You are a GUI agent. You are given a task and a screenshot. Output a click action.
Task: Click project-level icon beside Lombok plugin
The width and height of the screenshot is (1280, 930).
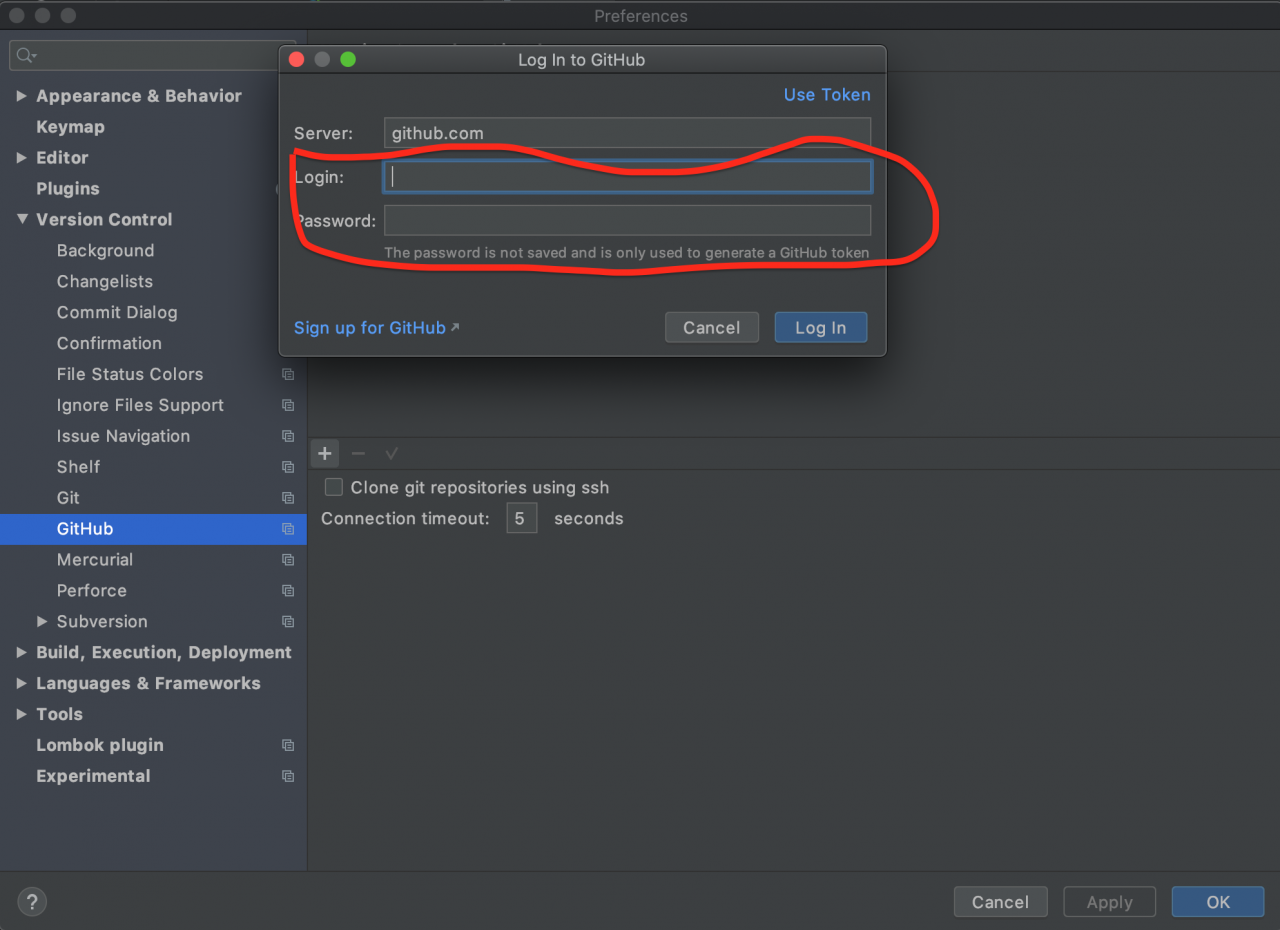coord(288,746)
